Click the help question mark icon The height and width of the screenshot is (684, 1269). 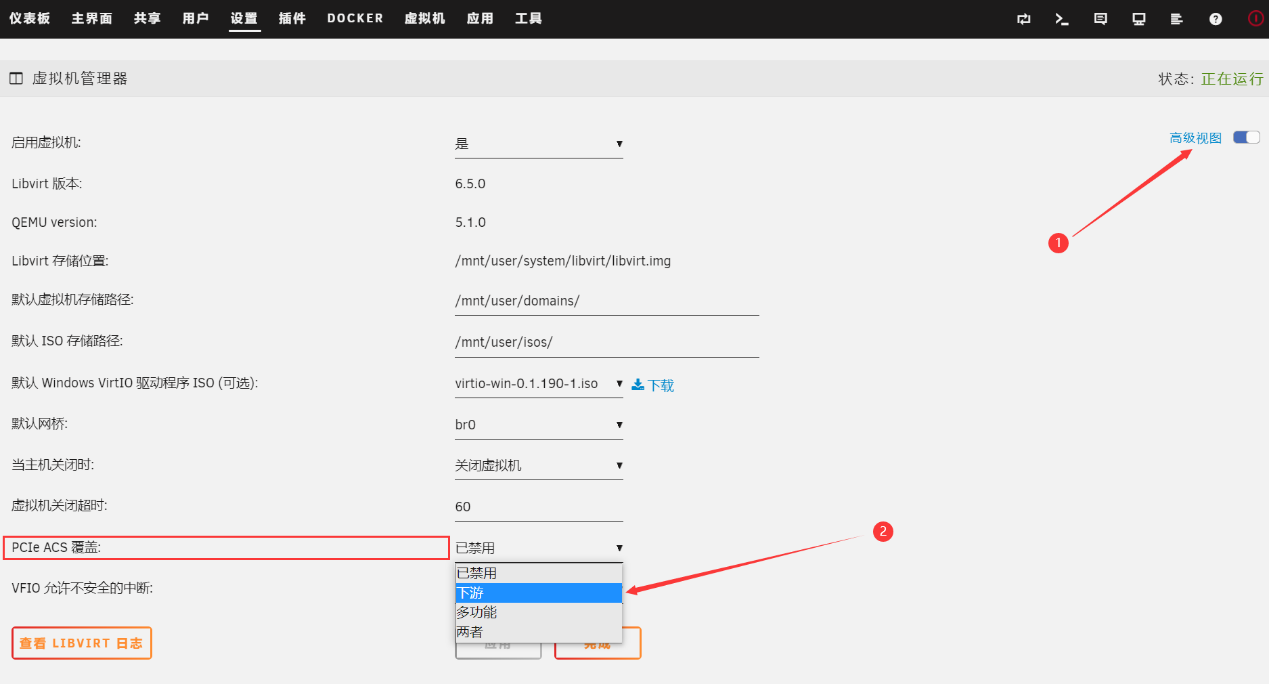(1215, 19)
